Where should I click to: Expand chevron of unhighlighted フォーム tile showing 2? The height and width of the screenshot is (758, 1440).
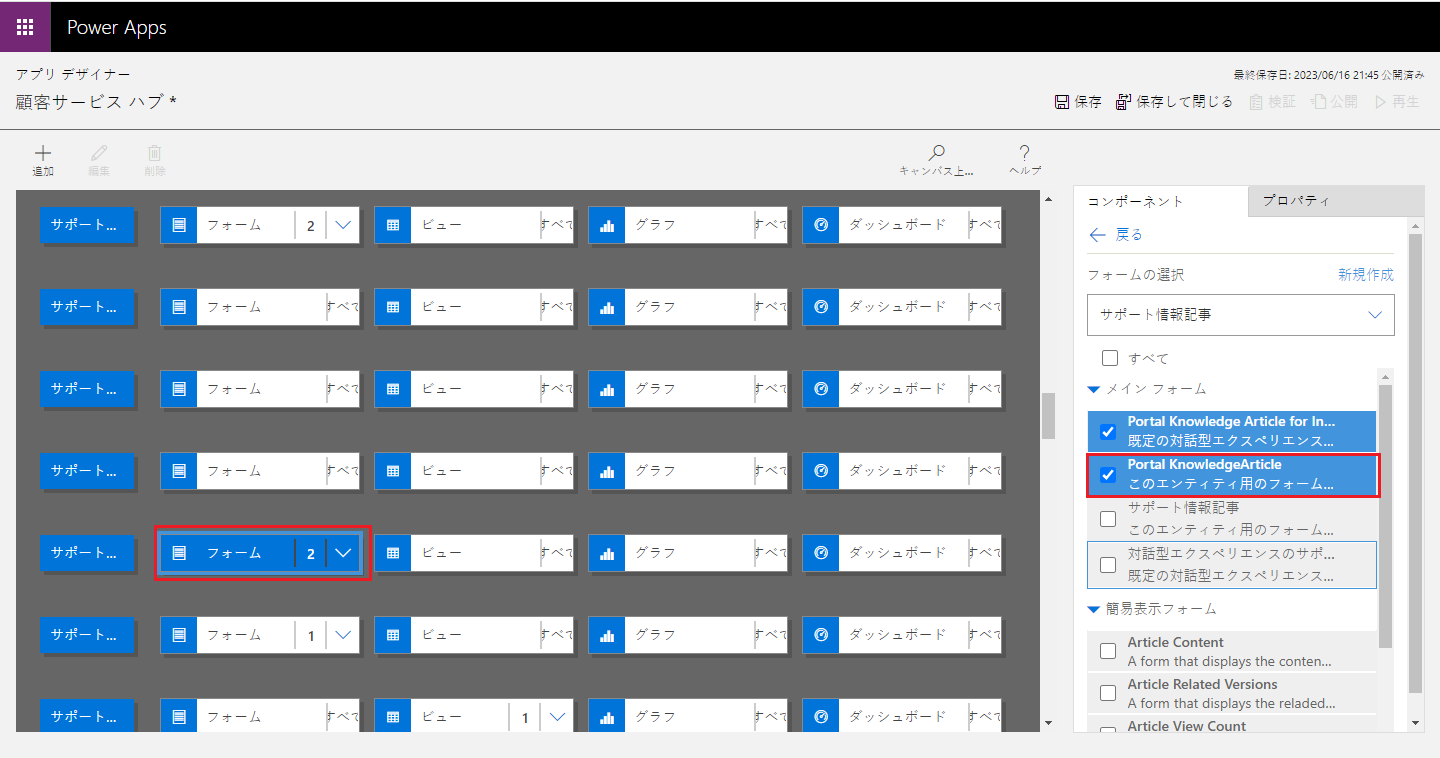pyautogui.click(x=343, y=225)
